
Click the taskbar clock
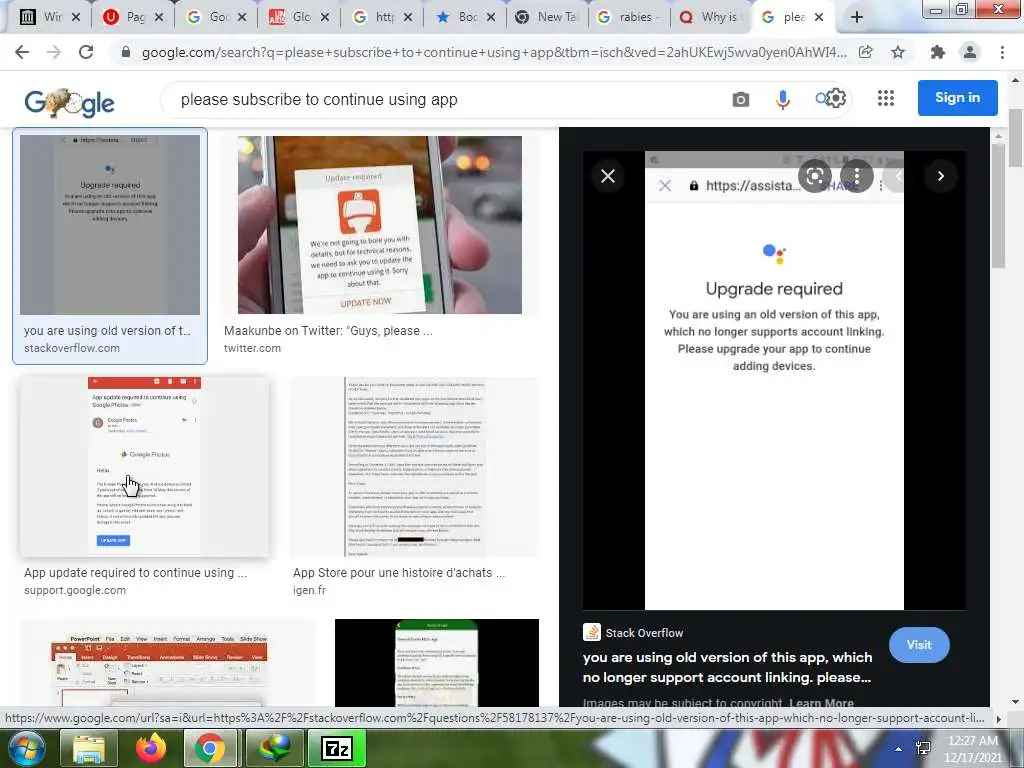pyautogui.click(x=973, y=749)
